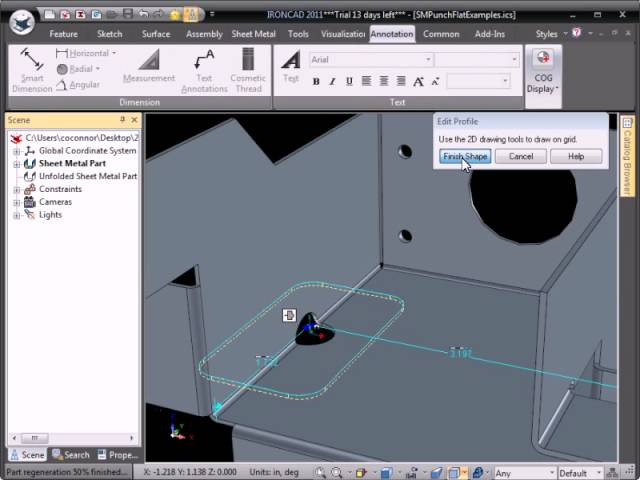Open the Add-Ins ribbon tab

pos(490,34)
